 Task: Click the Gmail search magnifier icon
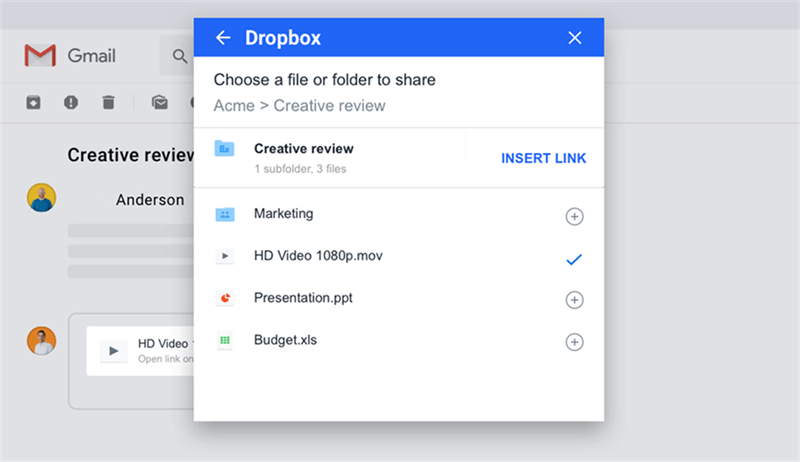pyautogui.click(x=180, y=56)
